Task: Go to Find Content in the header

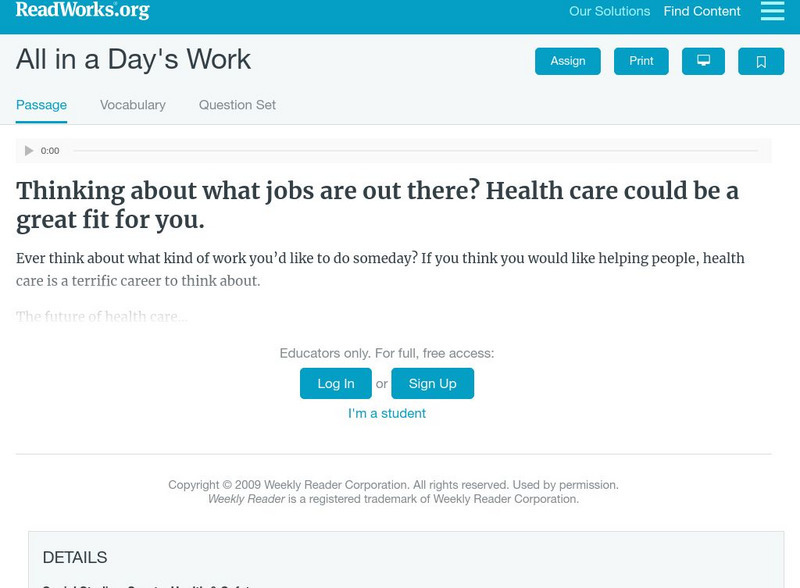Action: point(702,12)
